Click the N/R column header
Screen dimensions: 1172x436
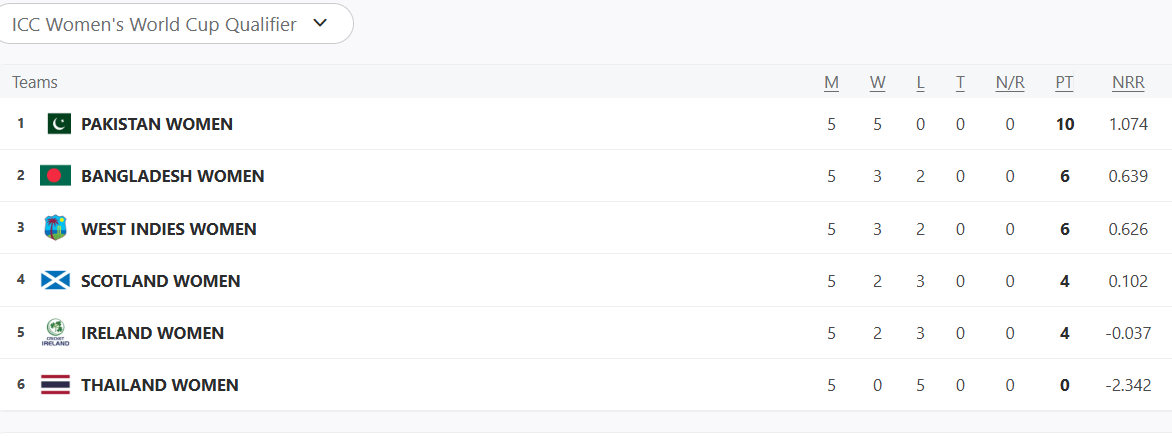coord(1010,83)
